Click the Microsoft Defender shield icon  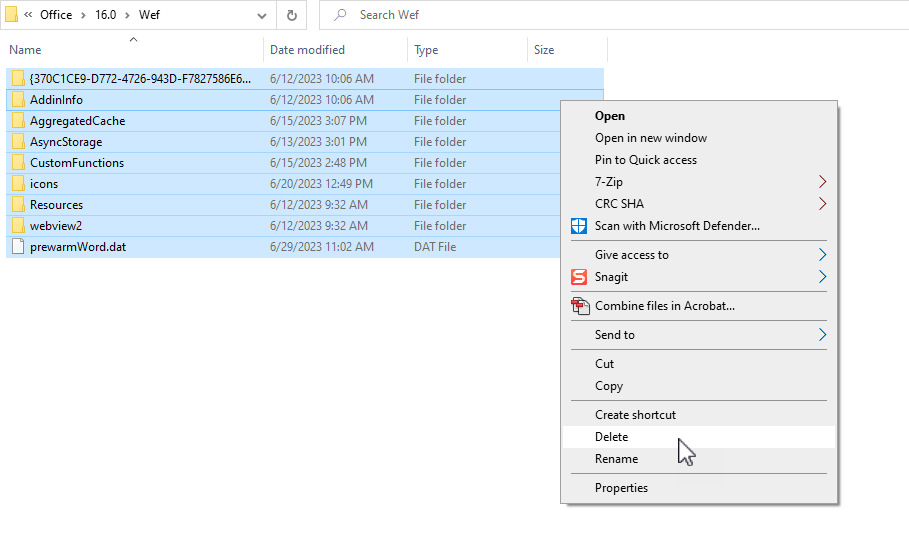[578, 226]
